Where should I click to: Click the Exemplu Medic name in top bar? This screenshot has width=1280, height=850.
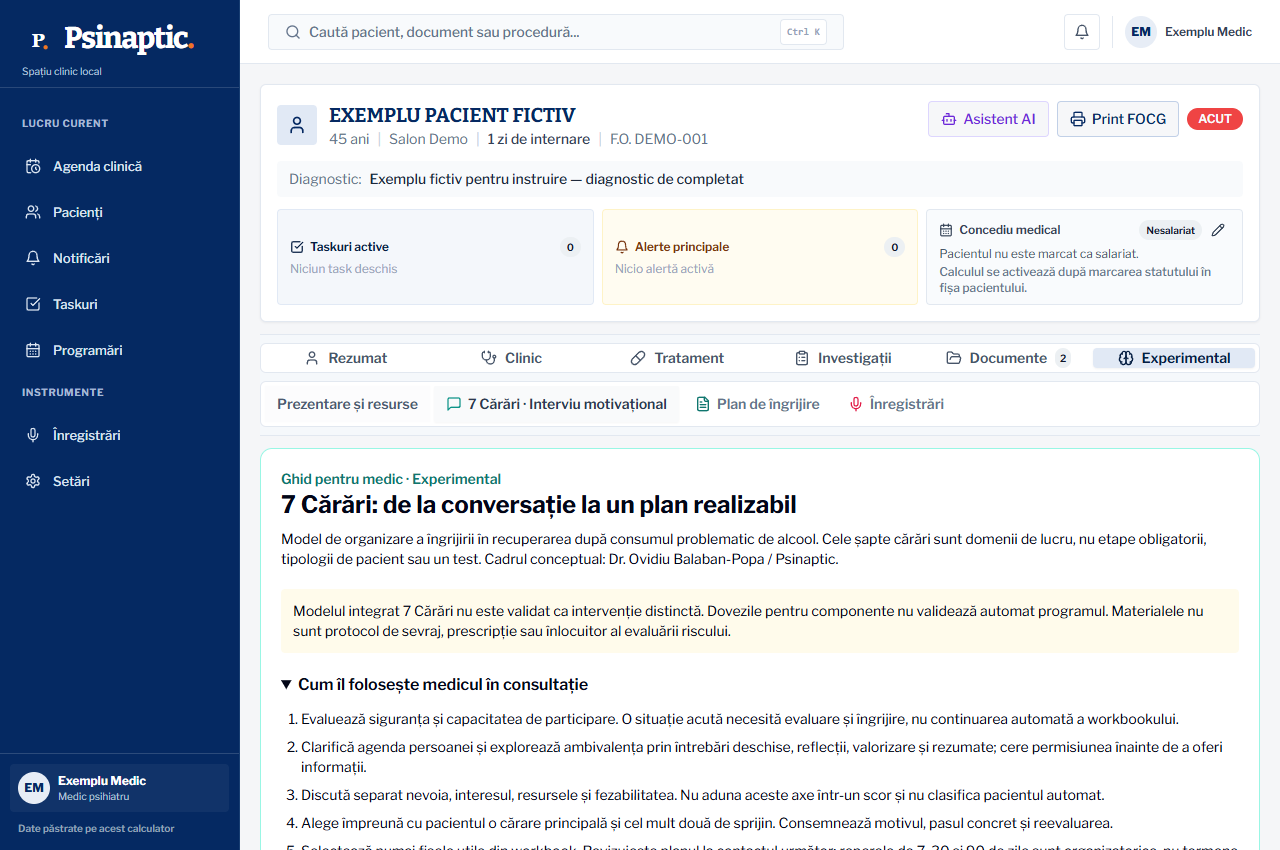(x=1208, y=32)
